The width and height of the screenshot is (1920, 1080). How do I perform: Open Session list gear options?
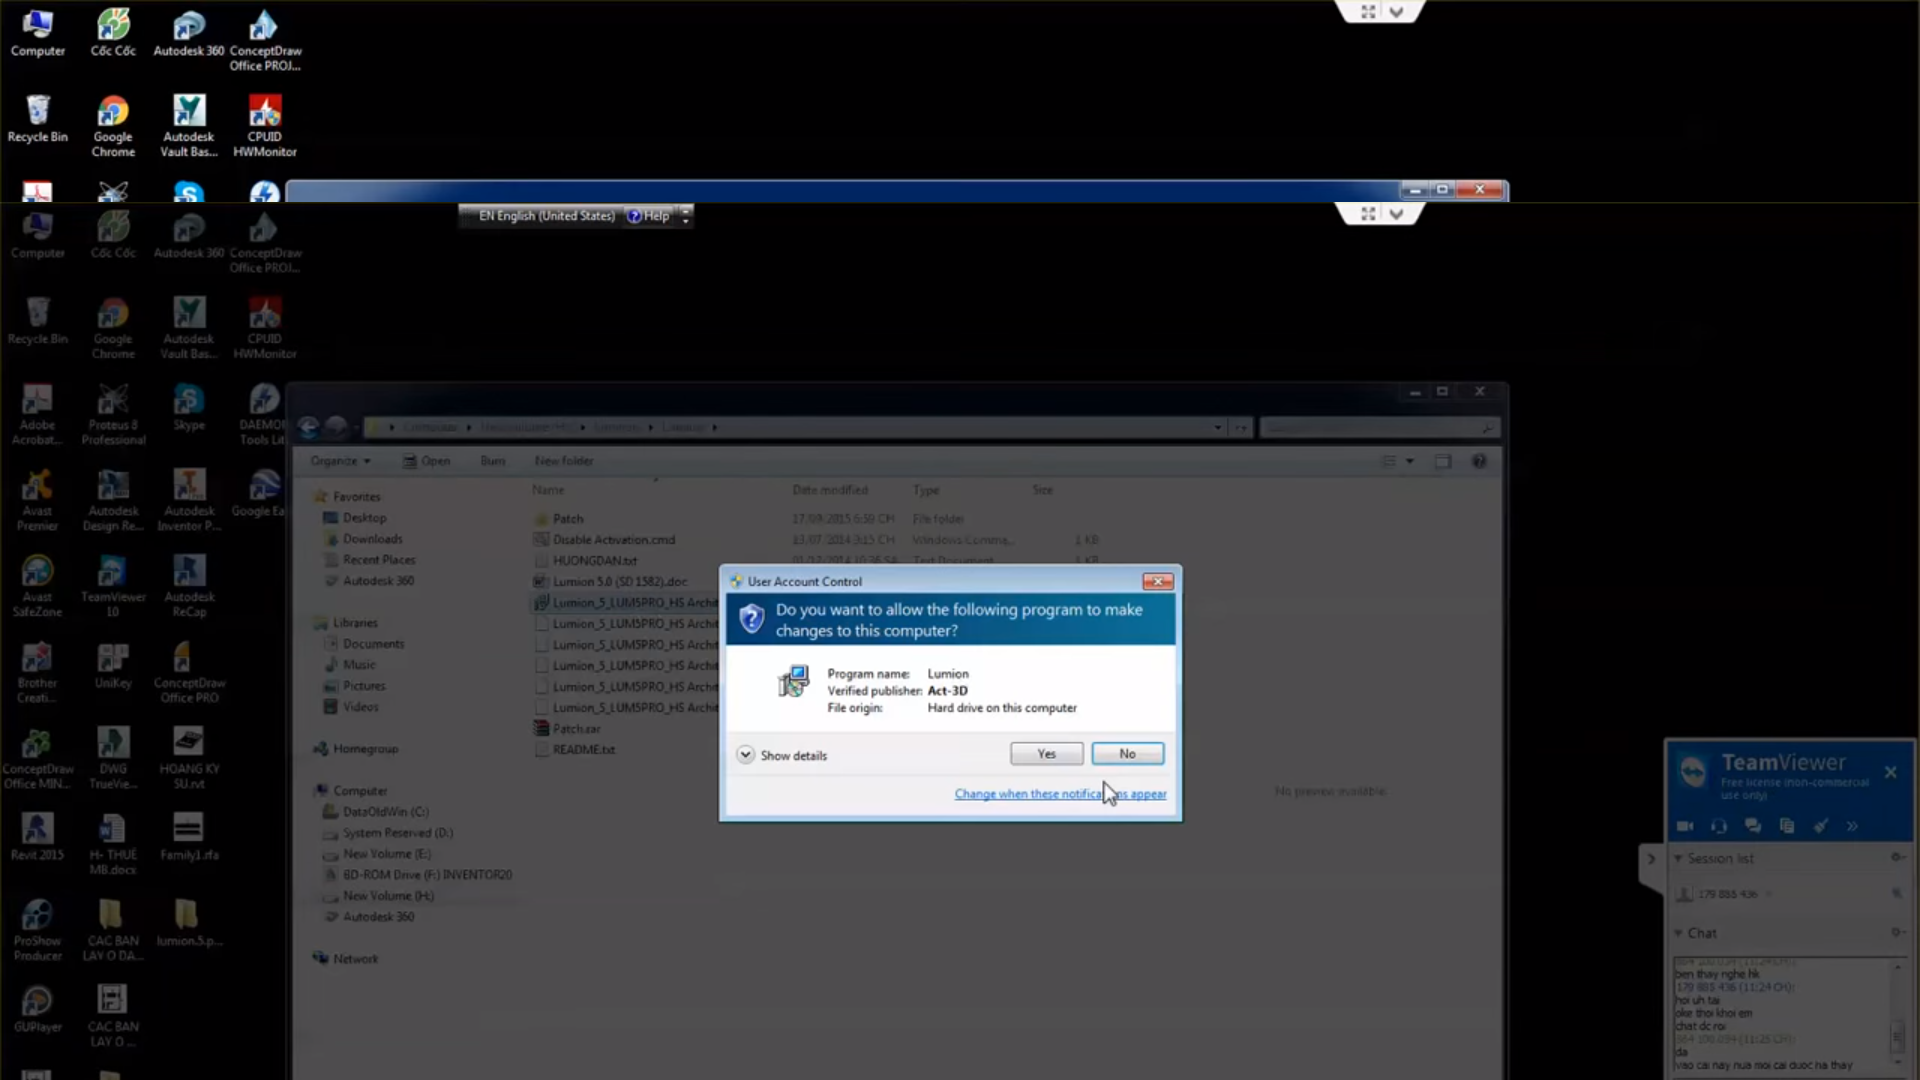(1895, 857)
